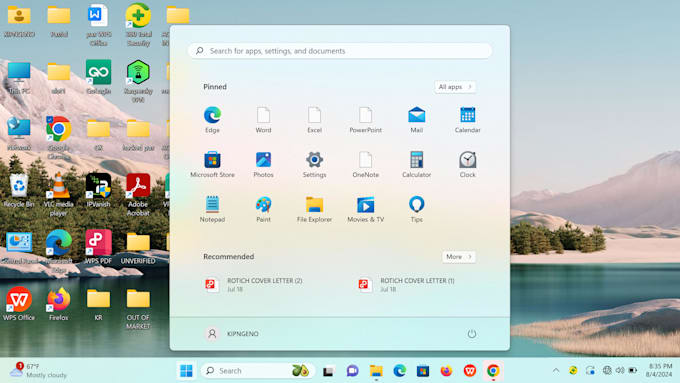Select the Google Chrome desktop shortcut
Viewport: 680px width, 383px height.
coord(59,137)
